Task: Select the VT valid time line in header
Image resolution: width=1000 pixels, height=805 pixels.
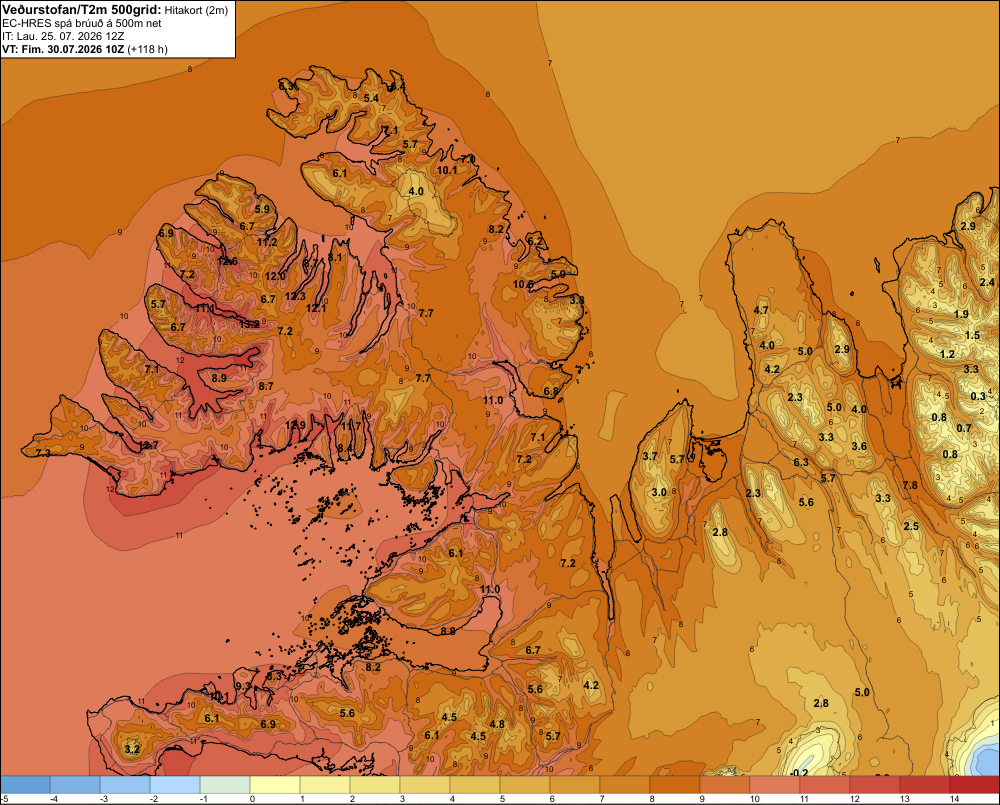Action: tap(85, 49)
